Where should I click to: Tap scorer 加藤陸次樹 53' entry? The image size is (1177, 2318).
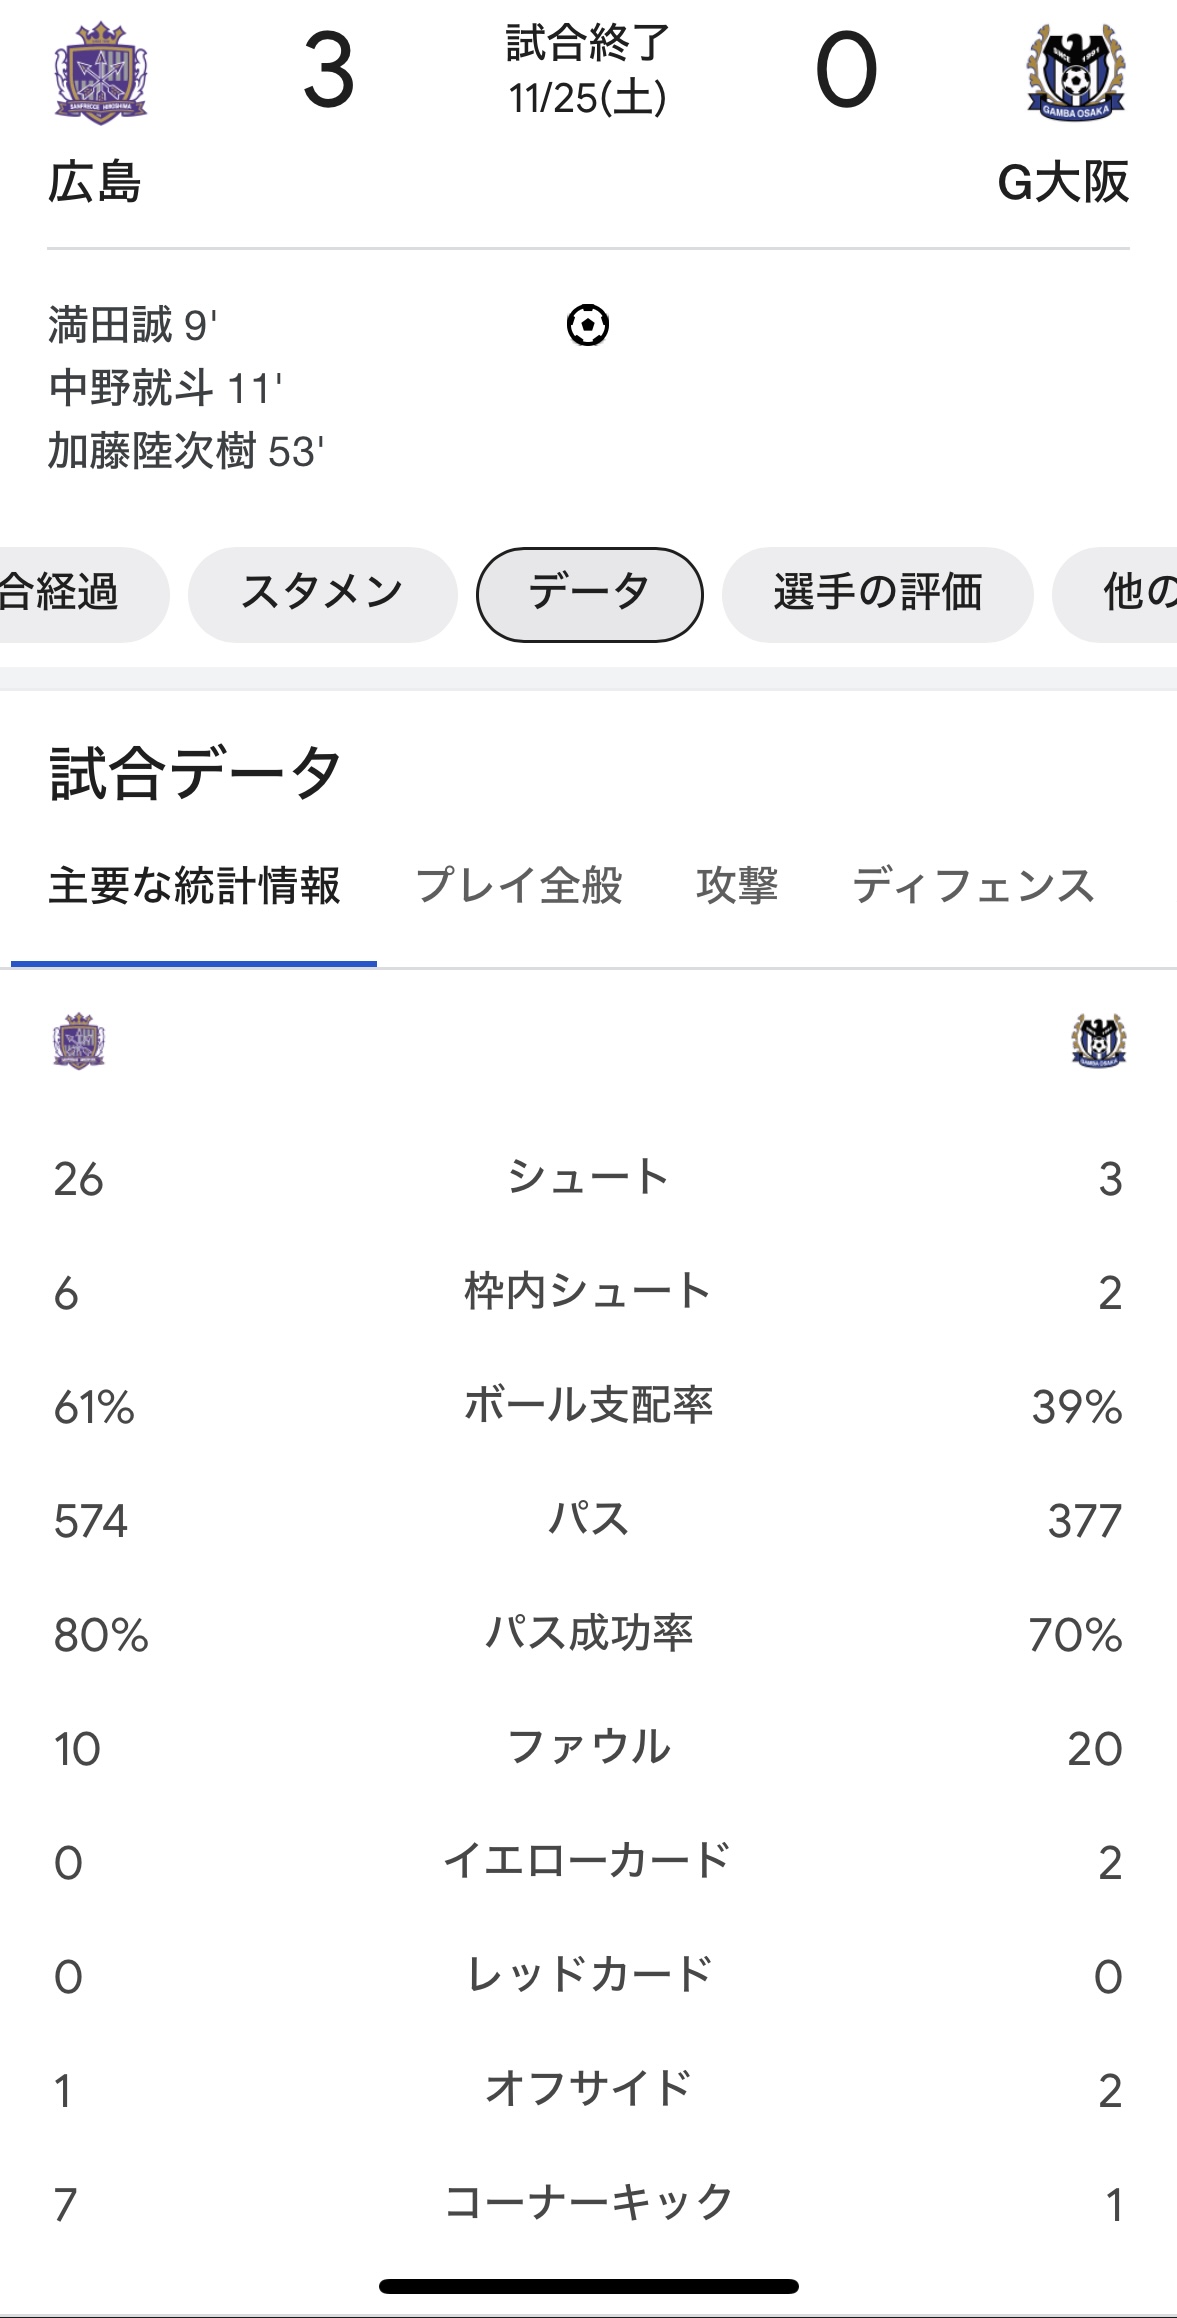click(x=186, y=451)
